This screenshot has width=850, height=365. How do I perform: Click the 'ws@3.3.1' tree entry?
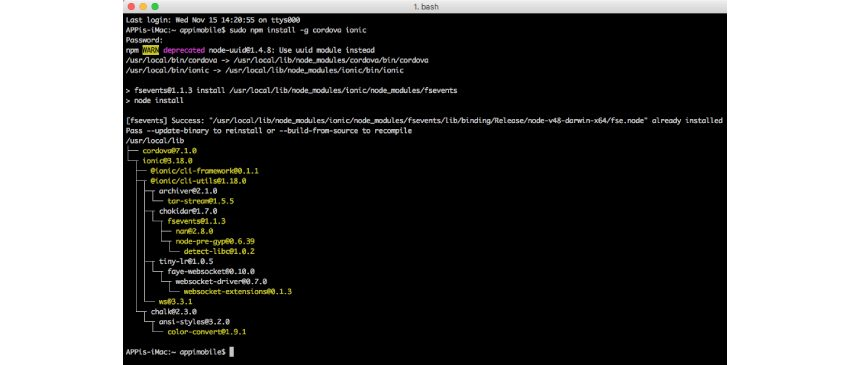176,302
